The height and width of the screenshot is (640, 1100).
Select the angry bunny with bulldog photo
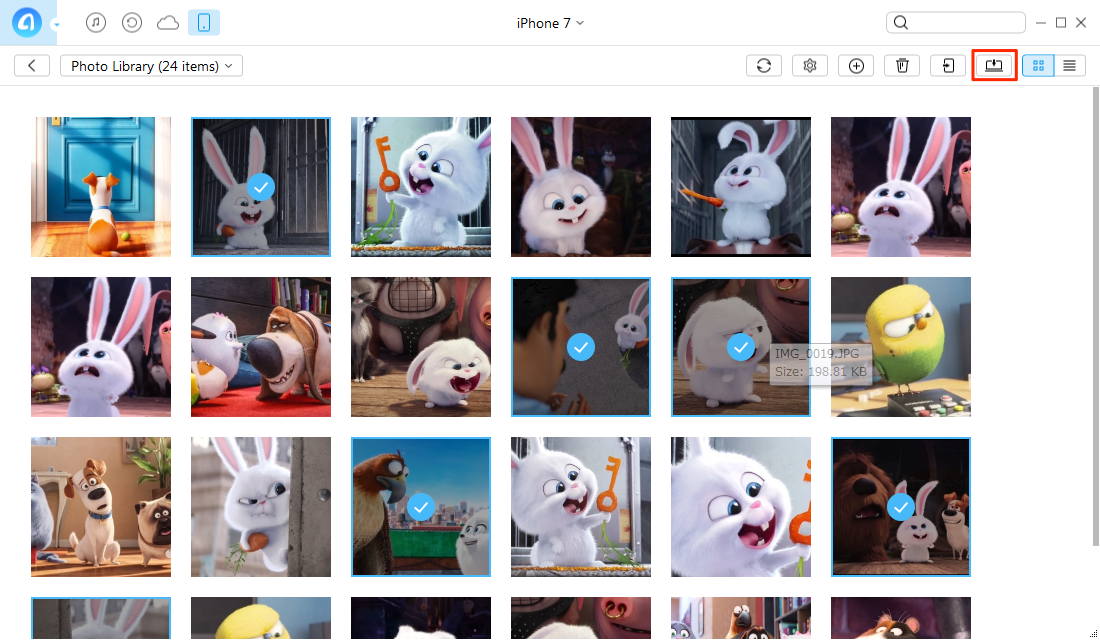[x=421, y=347]
